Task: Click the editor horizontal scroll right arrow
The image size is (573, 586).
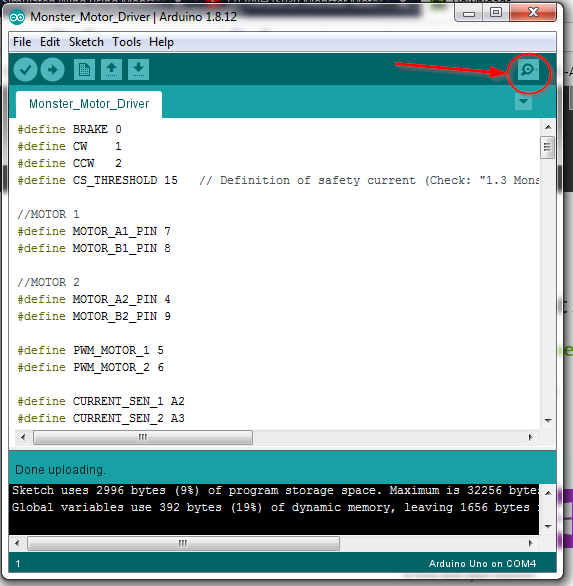Action: 530,437
